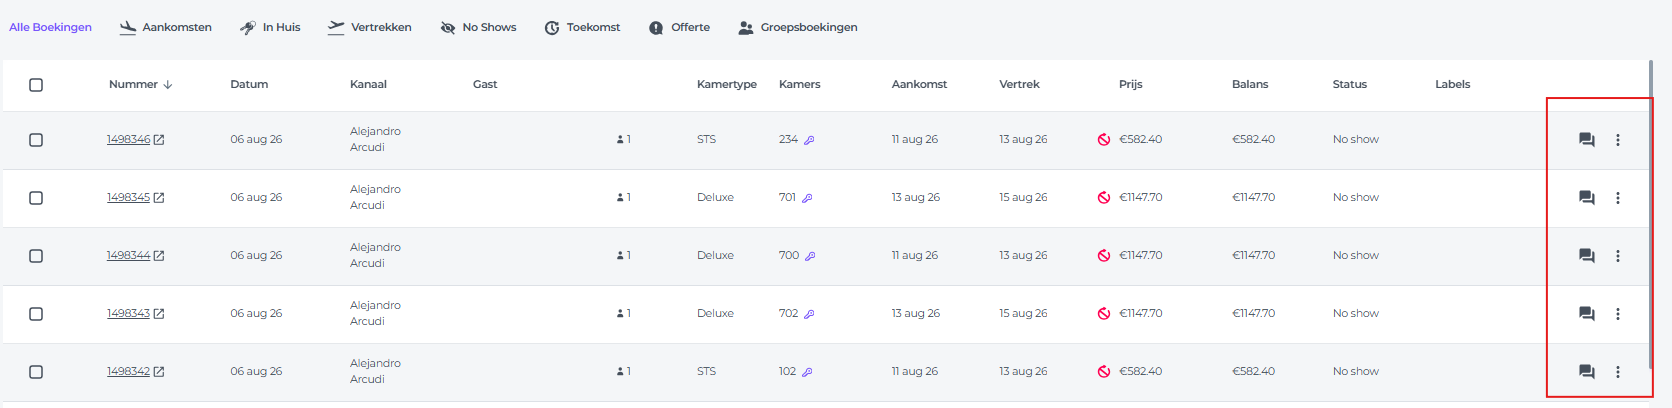Open comments for booking 1498342
The width and height of the screenshot is (1672, 408).
[x=1586, y=372]
